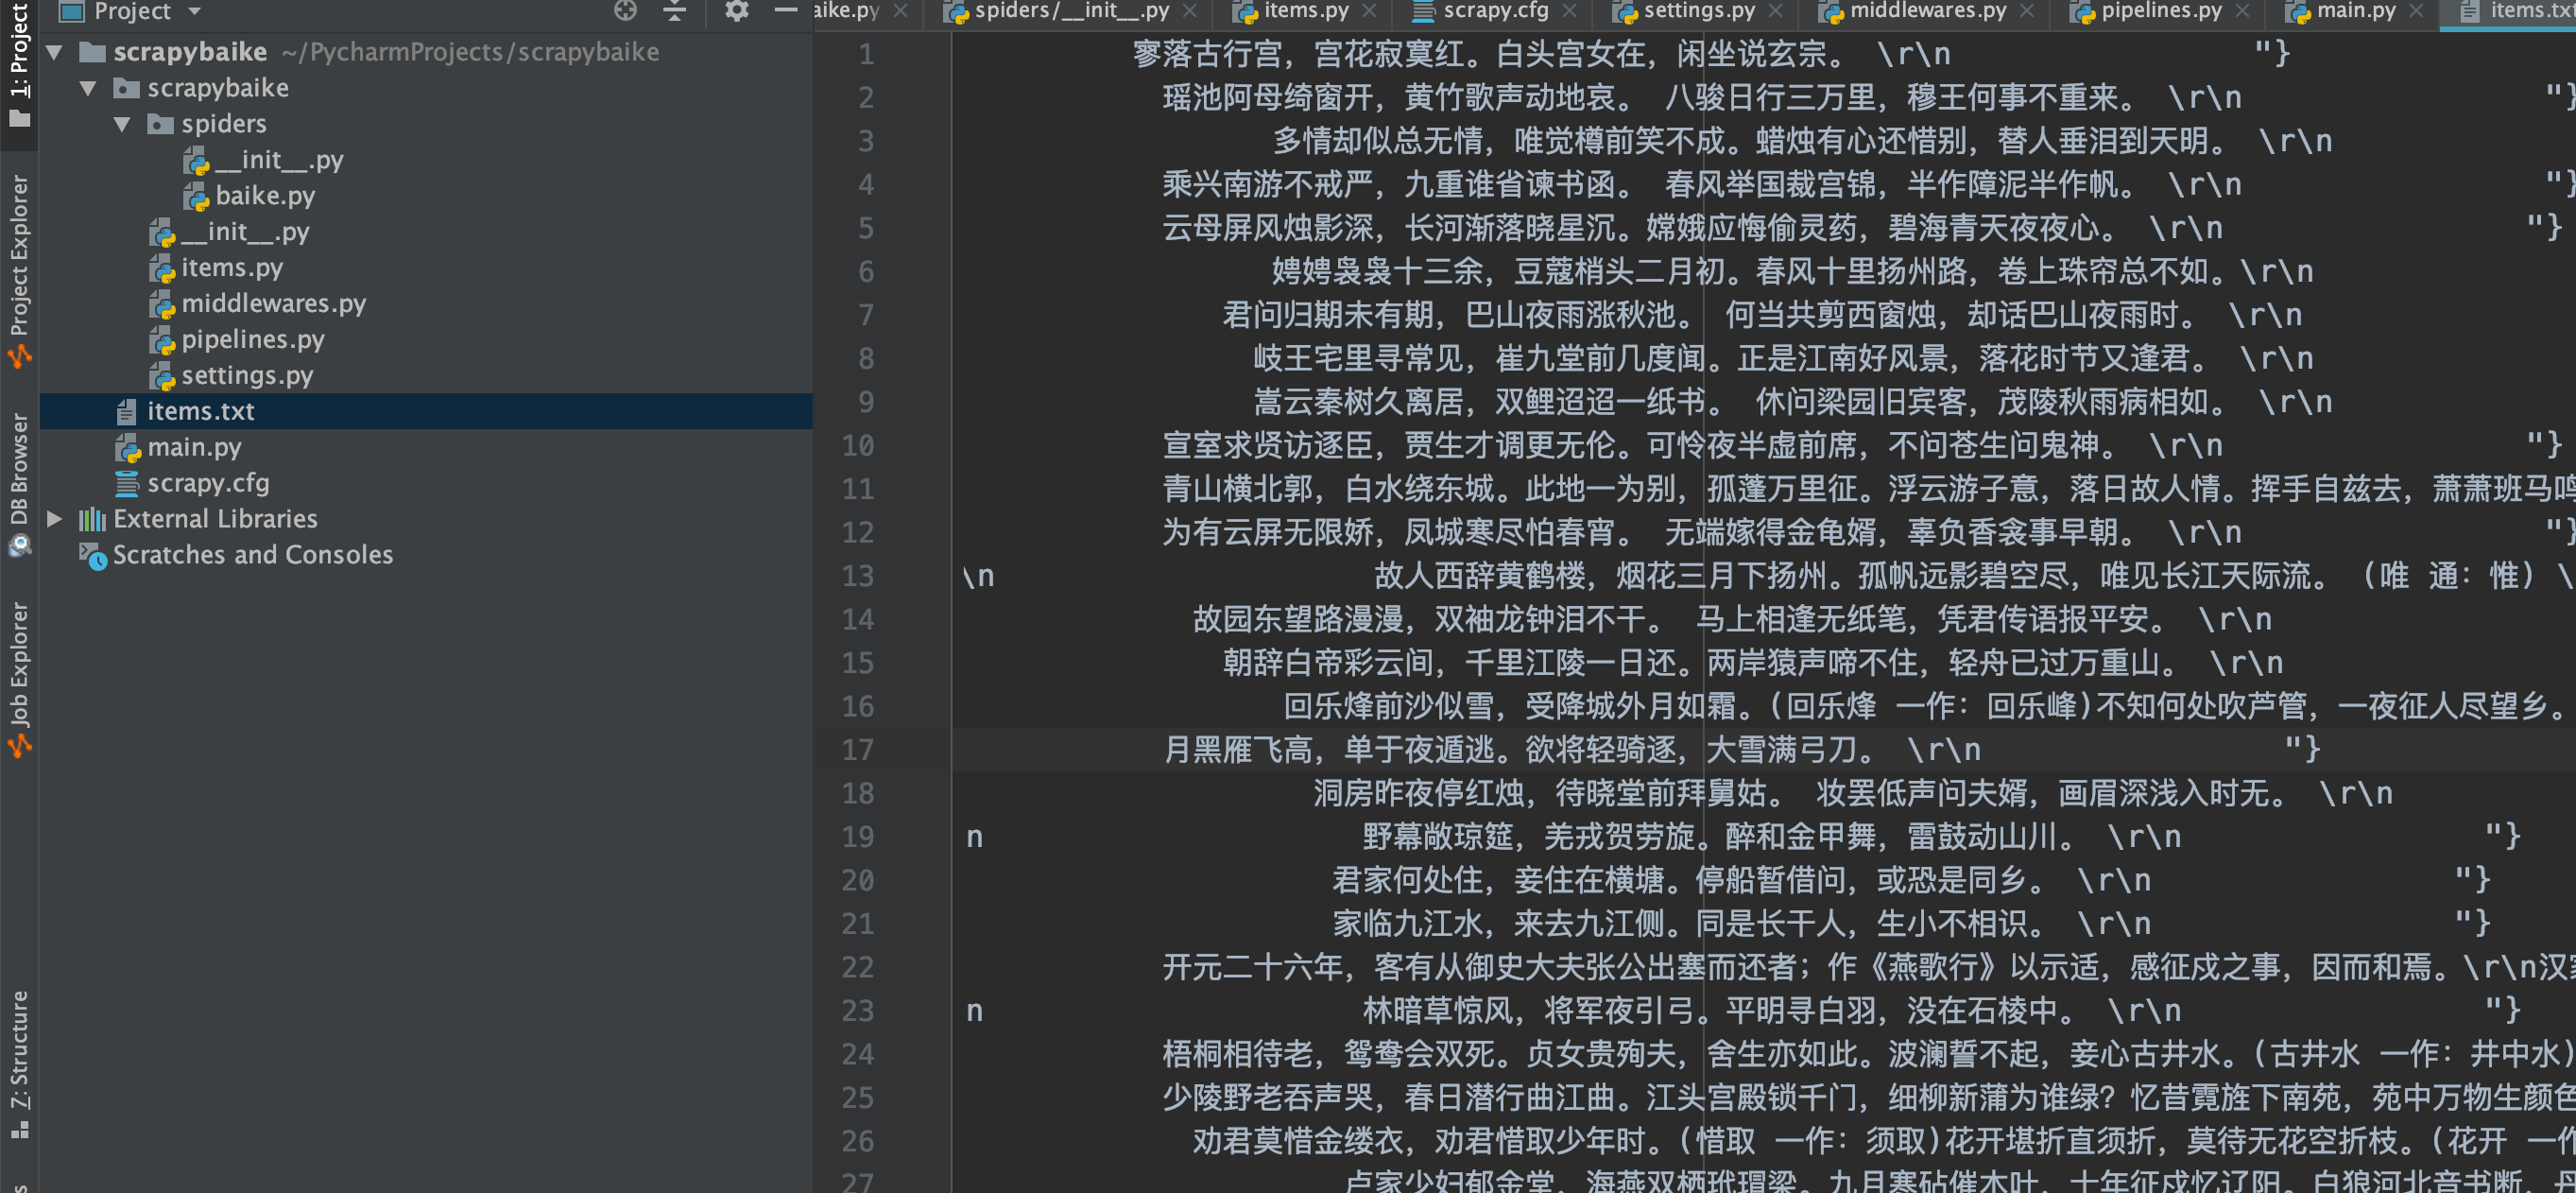Image resolution: width=2576 pixels, height=1193 pixels.
Task: Click the Scratches and Consoles icon
Action: [x=93, y=556]
